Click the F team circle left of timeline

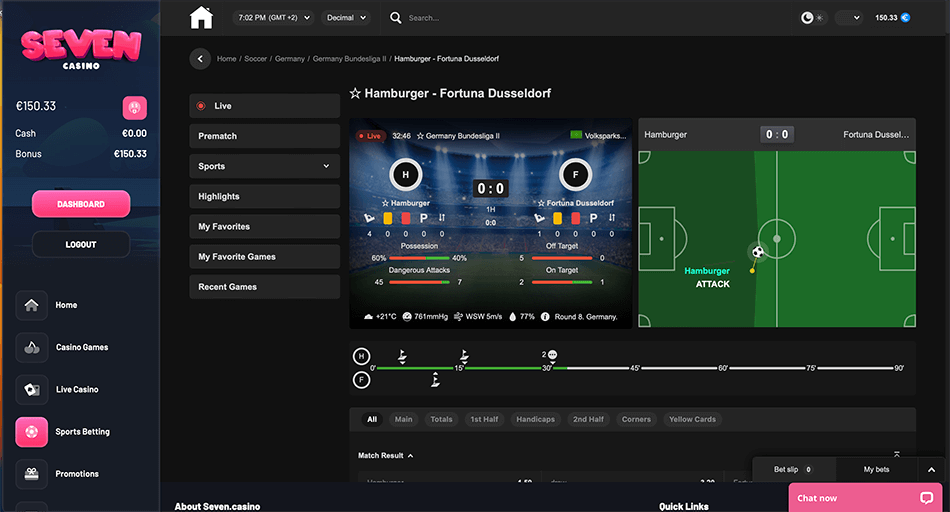[362, 380]
